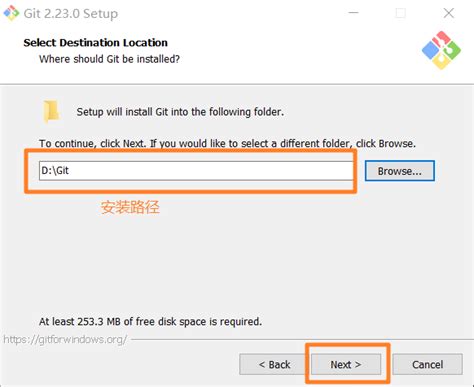Image resolution: width=474 pixels, height=387 pixels.
Task: Click the disabled maximize window button
Action: click(x=400, y=13)
